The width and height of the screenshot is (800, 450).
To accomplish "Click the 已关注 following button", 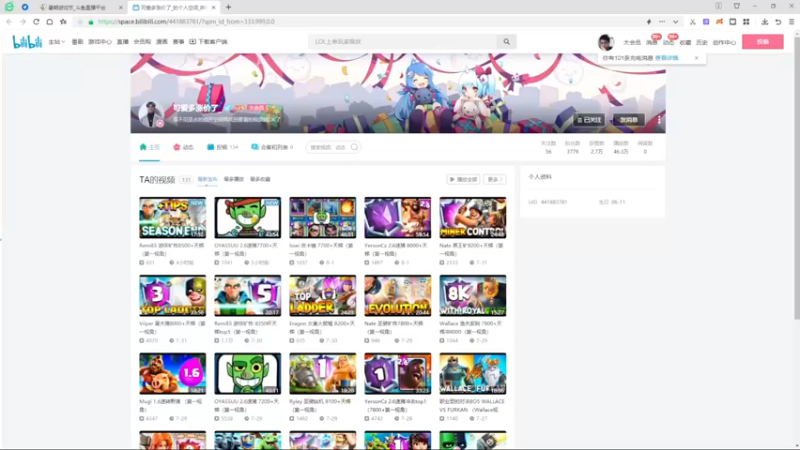I will (x=589, y=120).
